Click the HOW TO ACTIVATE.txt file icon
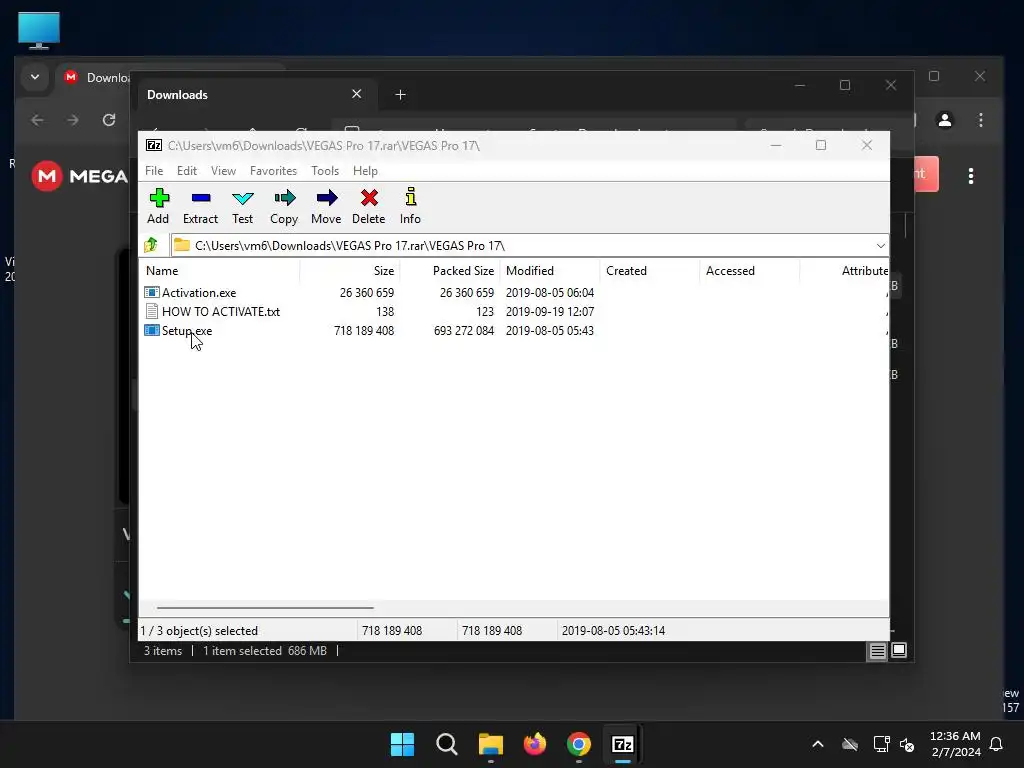The width and height of the screenshot is (1024, 768). tap(152, 312)
